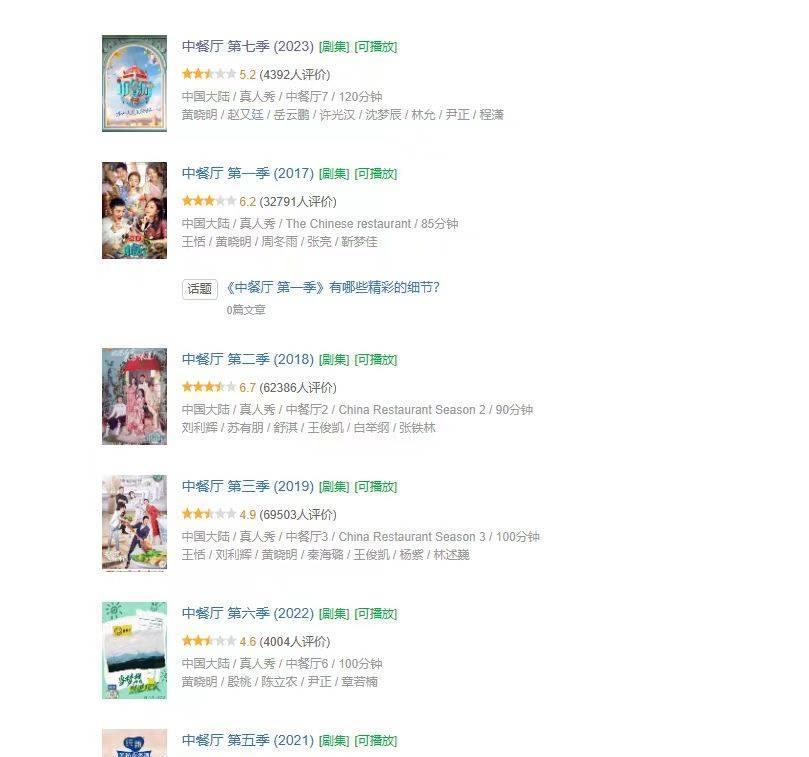Open the 中餐厅 第一季 (2017) poster thumbnail
Viewport: 809px width, 757px height.
(134, 210)
